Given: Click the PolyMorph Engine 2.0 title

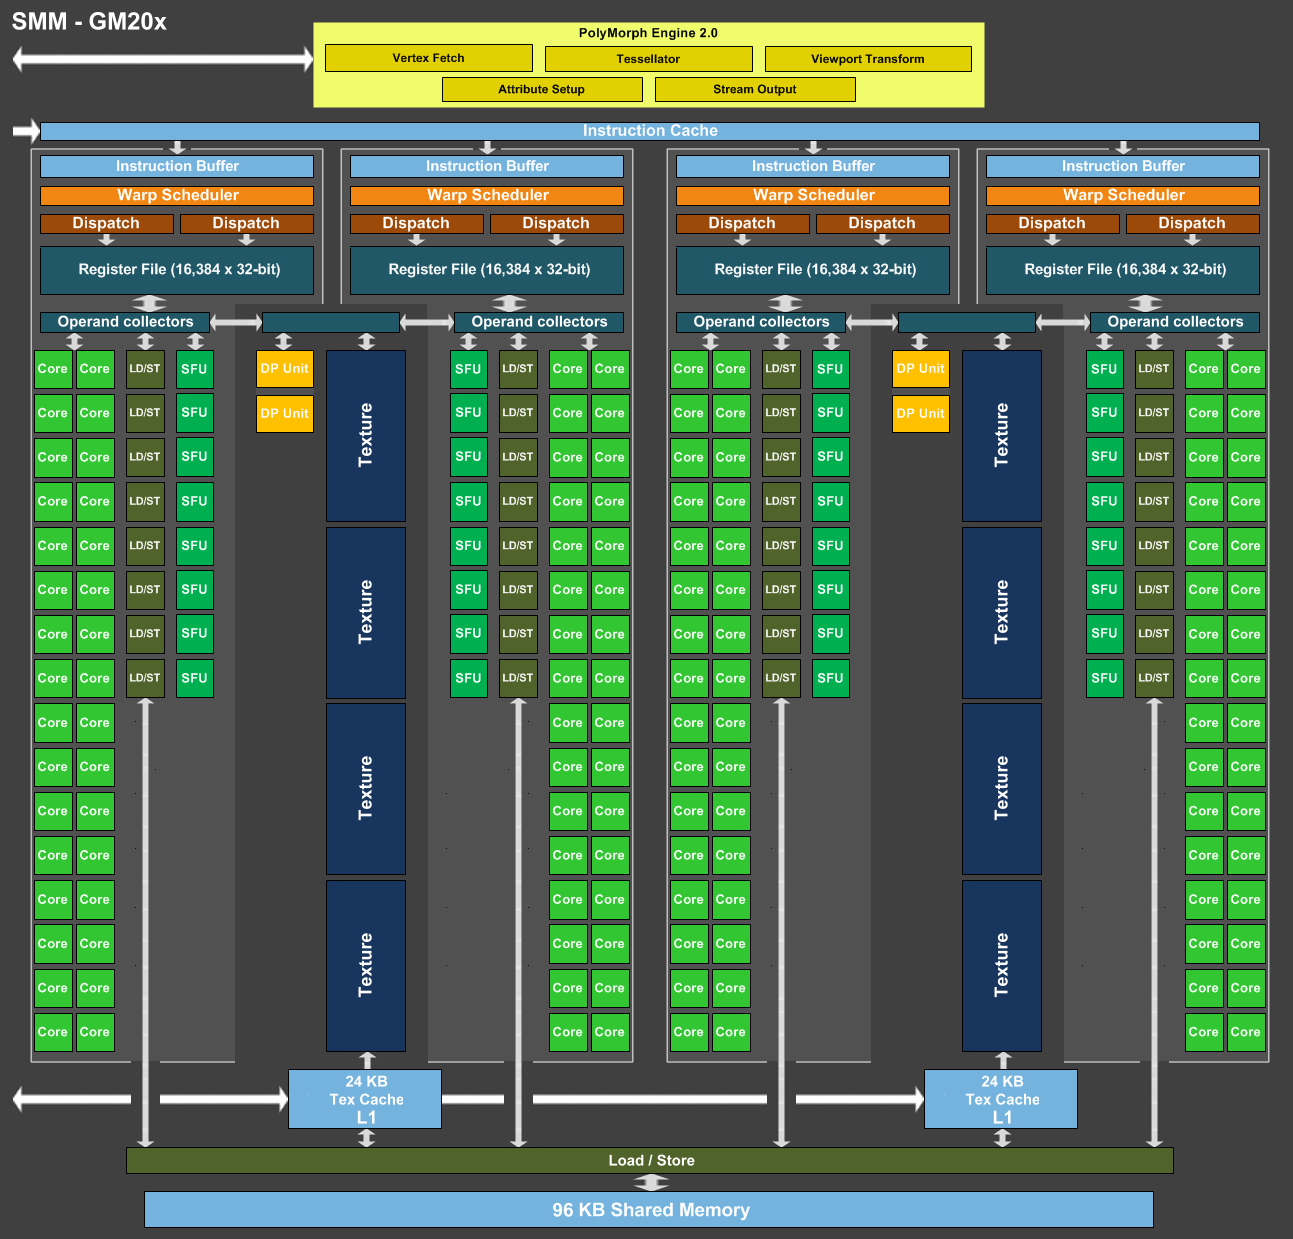Looking at the screenshot, I should 648,33.
